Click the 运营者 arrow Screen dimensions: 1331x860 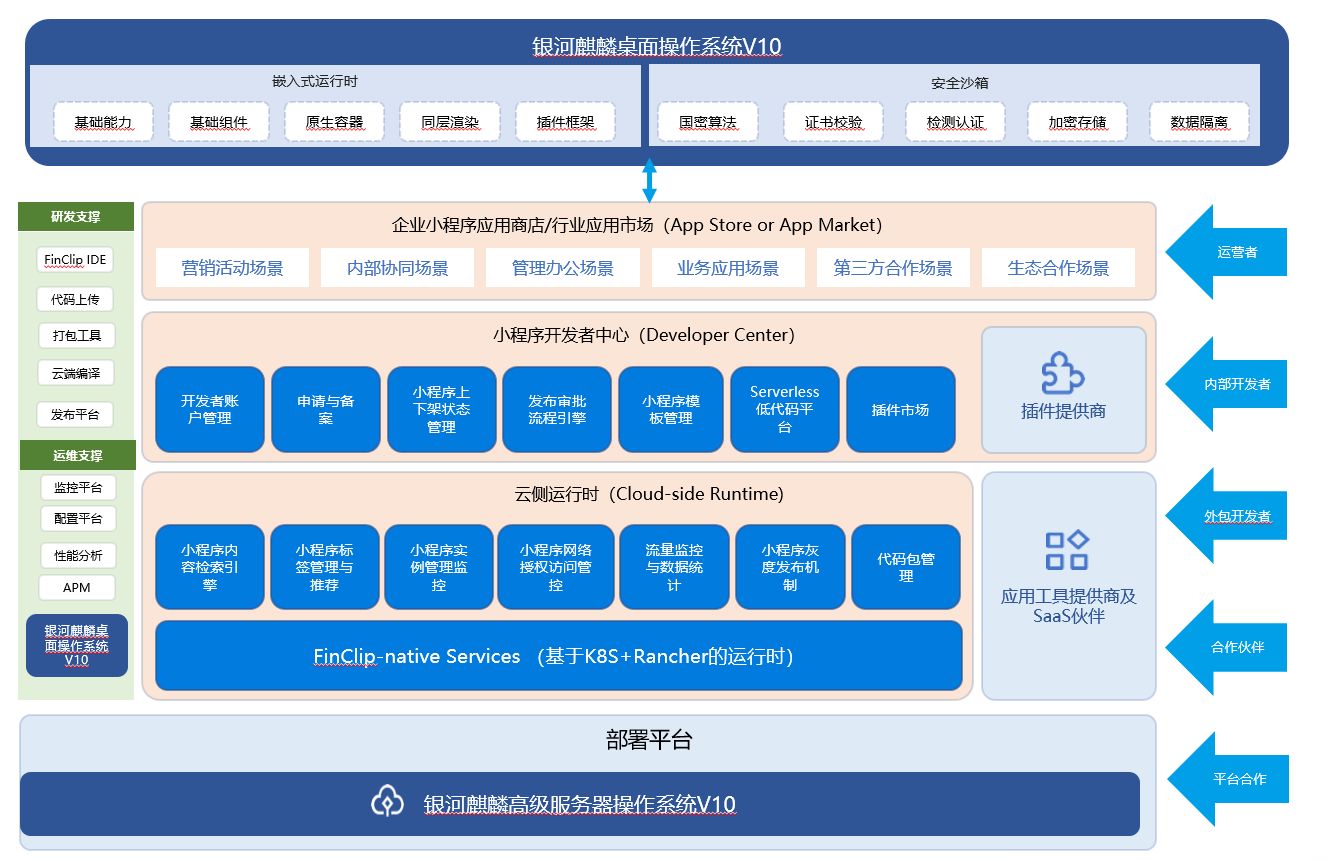[1224, 253]
